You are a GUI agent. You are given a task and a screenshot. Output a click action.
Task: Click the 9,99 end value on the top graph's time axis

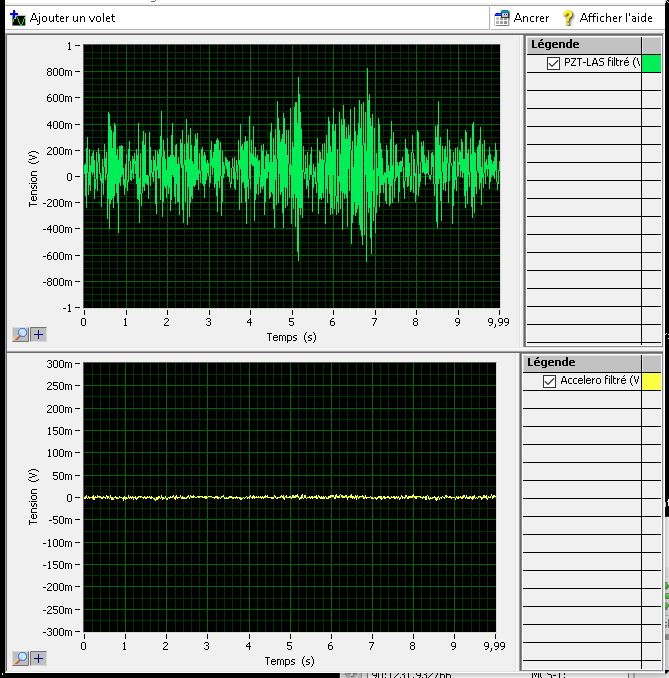point(497,322)
